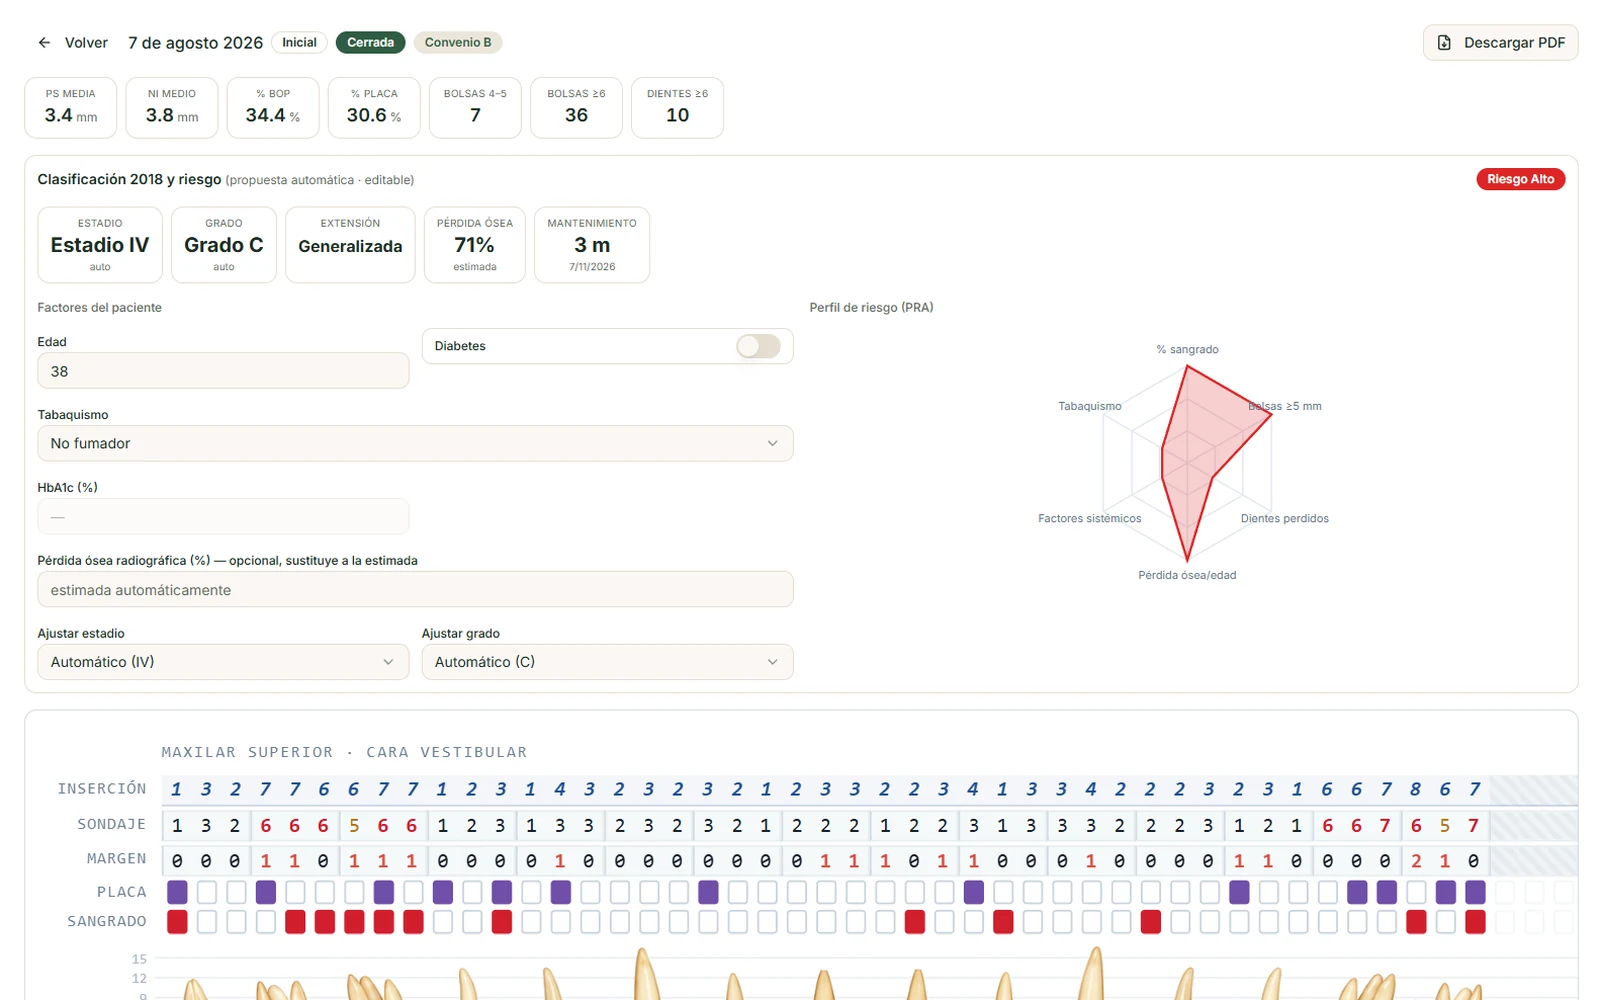Toggle the first SANGRADO box next to its label
This screenshot has height=1000, width=1600.
[177, 922]
